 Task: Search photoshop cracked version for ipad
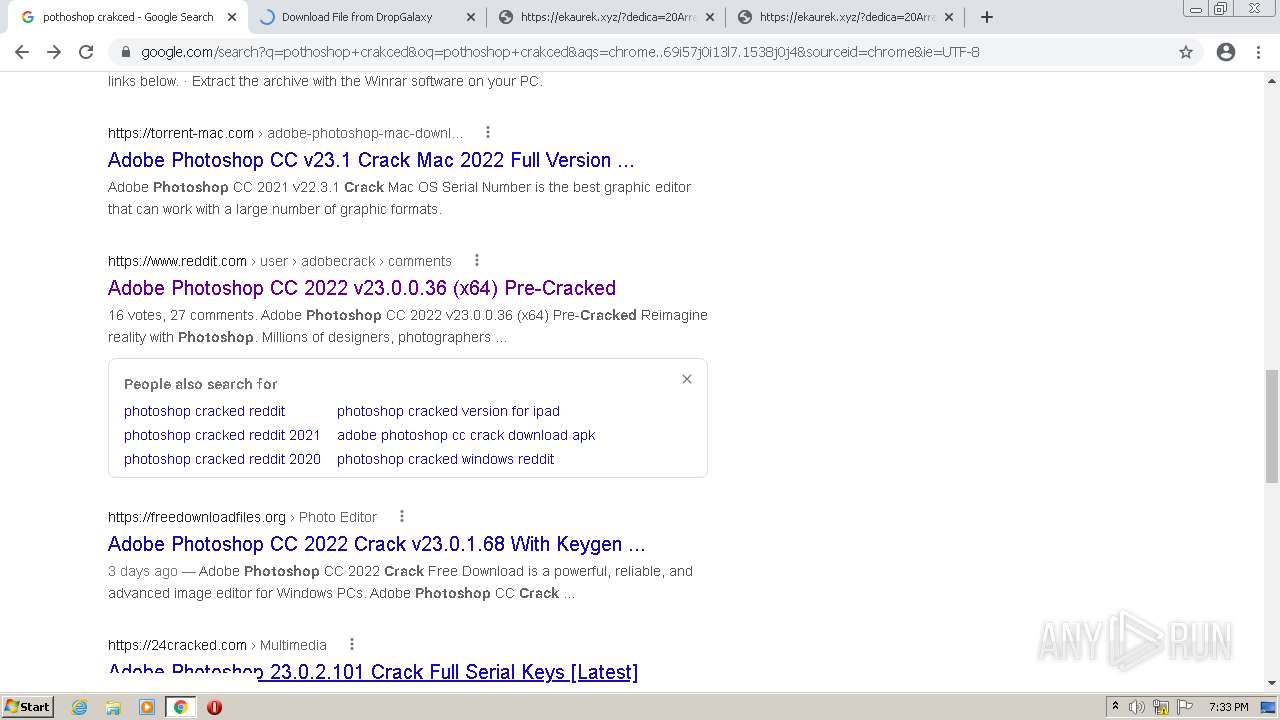tap(448, 411)
